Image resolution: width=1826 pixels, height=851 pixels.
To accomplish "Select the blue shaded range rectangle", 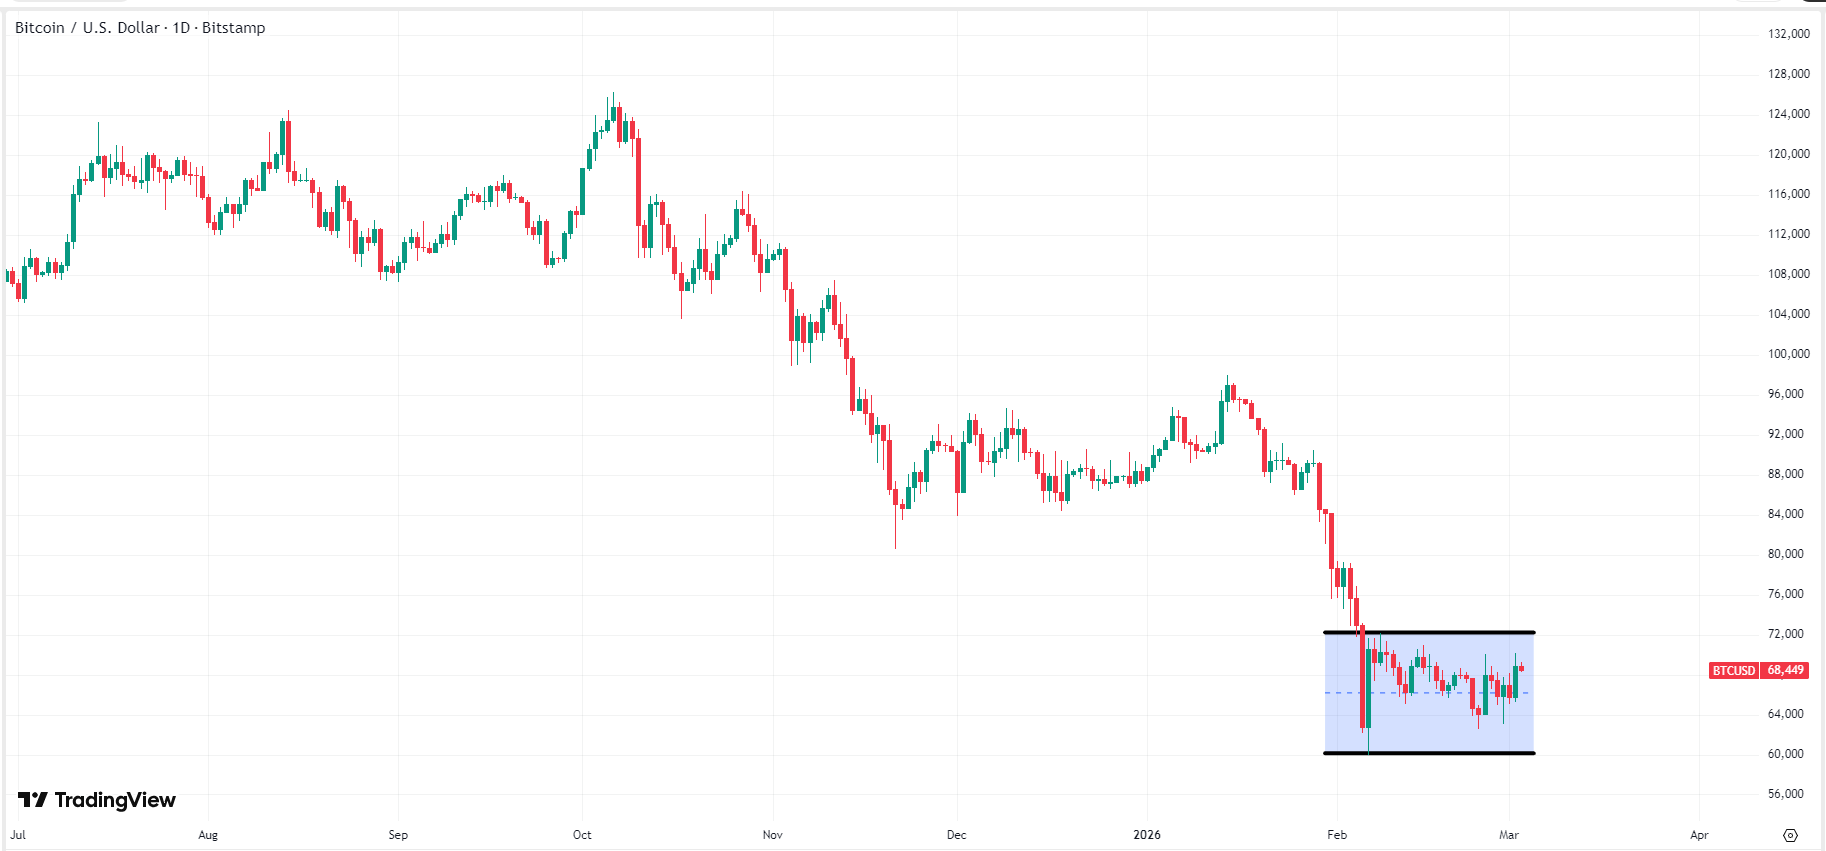I will tap(1428, 718).
